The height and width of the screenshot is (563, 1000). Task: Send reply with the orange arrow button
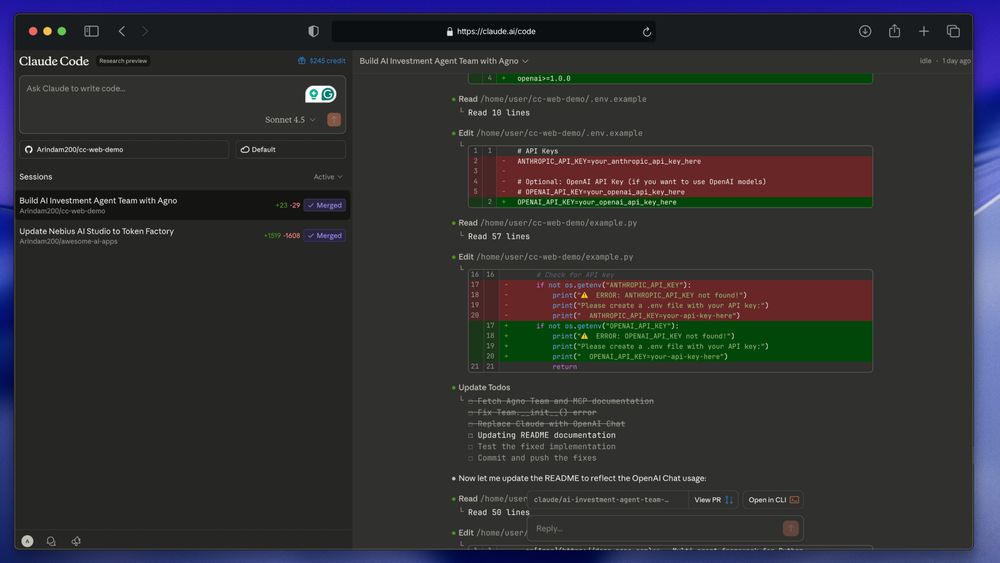[790, 528]
